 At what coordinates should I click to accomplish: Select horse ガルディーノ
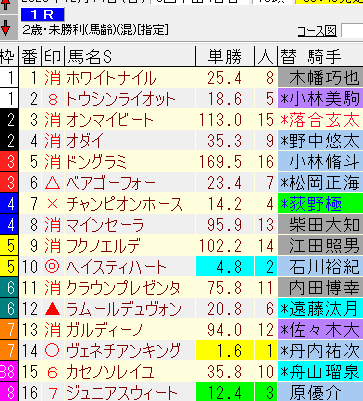(x=104, y=330)
